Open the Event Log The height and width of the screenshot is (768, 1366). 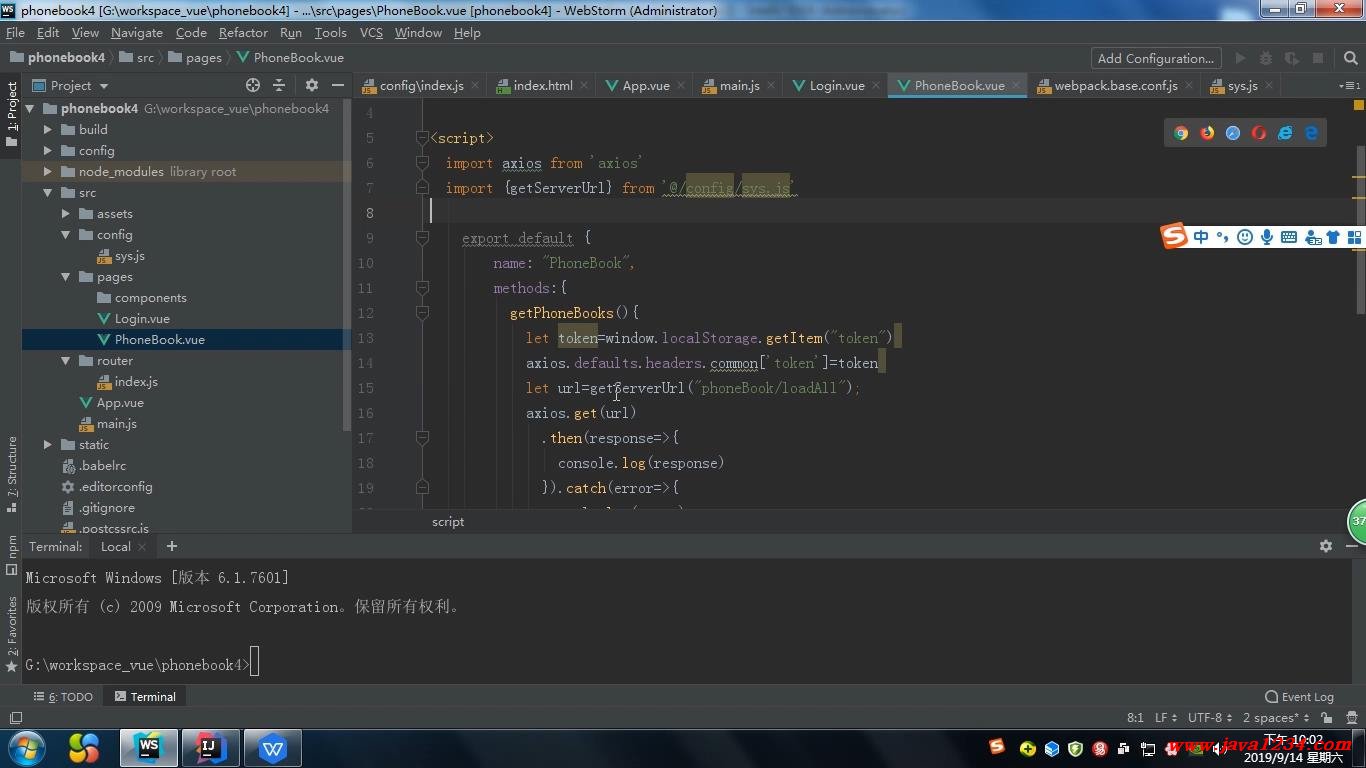click(1299, 697)
